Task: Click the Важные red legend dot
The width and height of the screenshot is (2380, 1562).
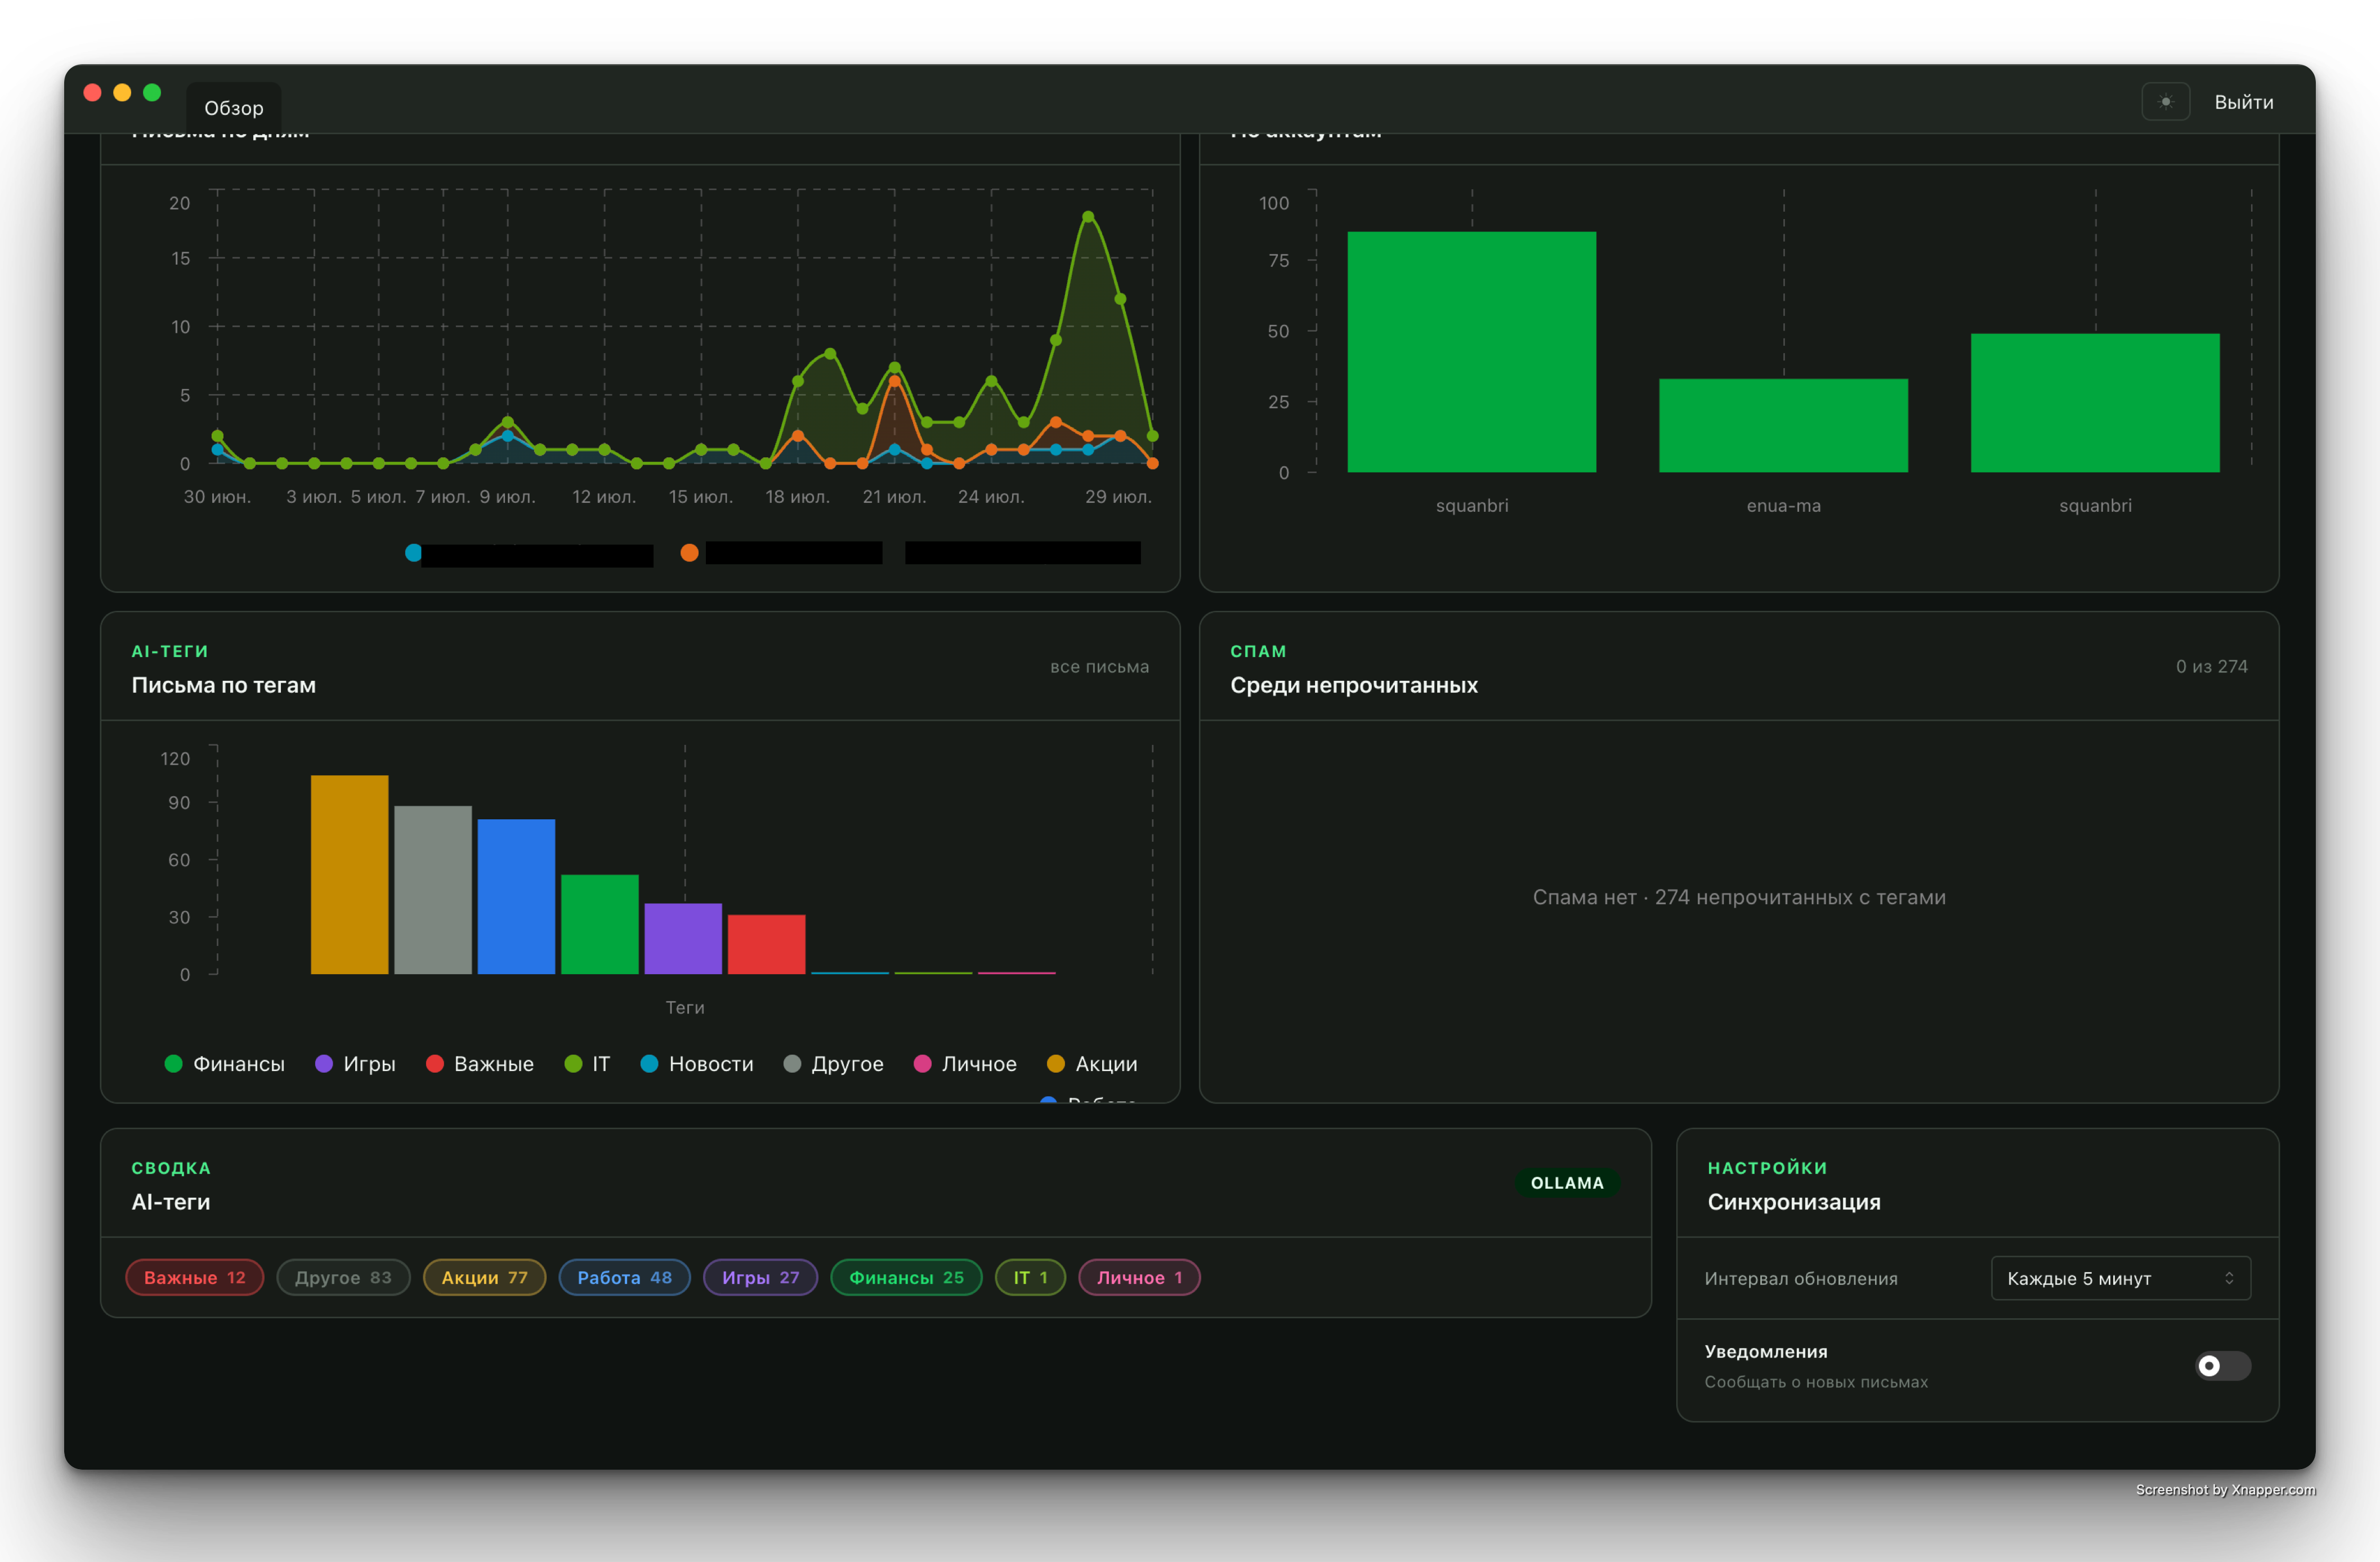Action: coord(434,1064)
